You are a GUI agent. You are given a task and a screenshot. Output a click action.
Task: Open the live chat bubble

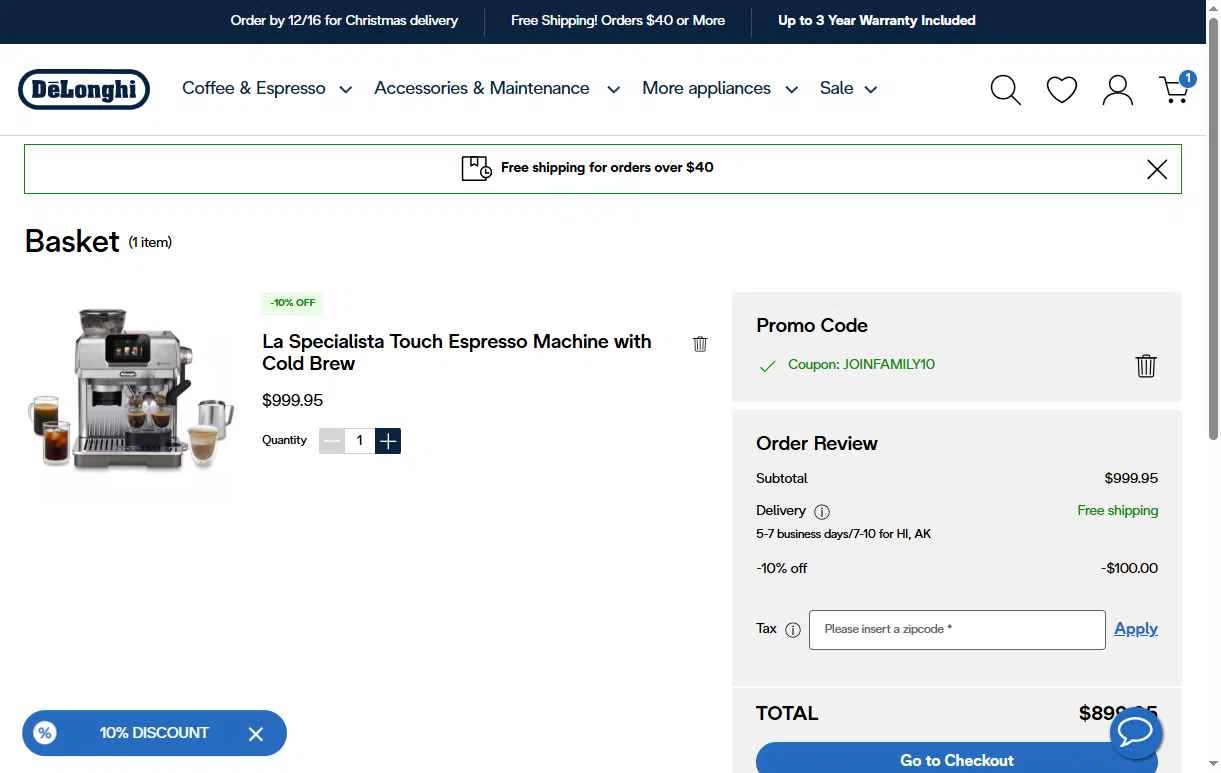(1136, 732)
